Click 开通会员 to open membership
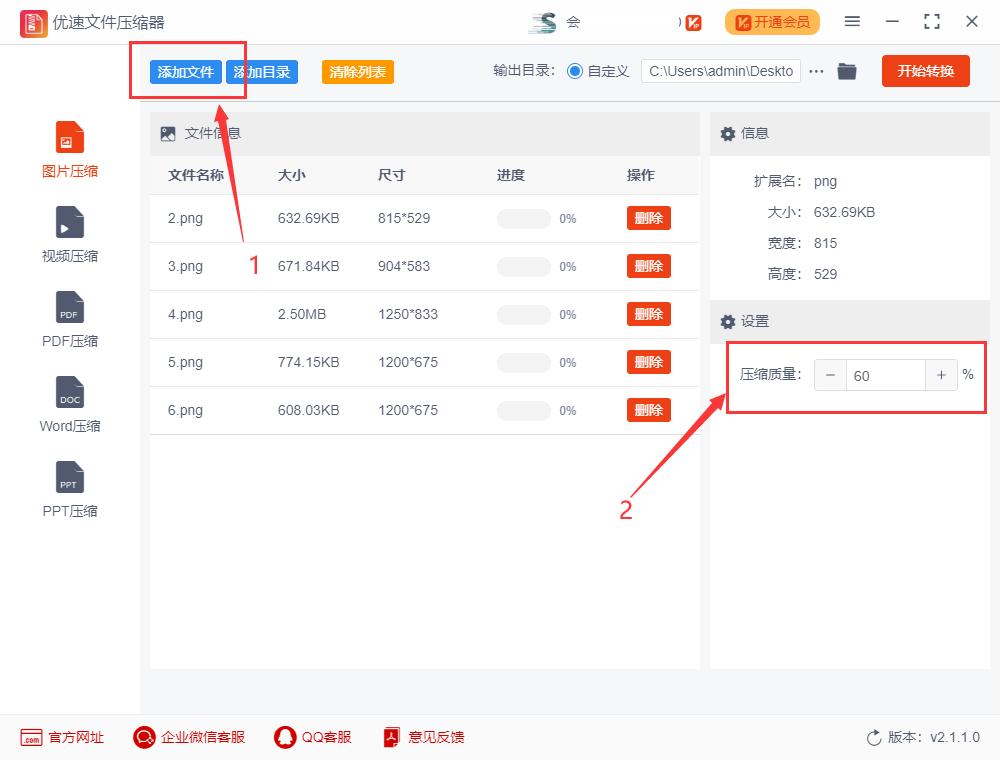 click(x=772, y=21)
